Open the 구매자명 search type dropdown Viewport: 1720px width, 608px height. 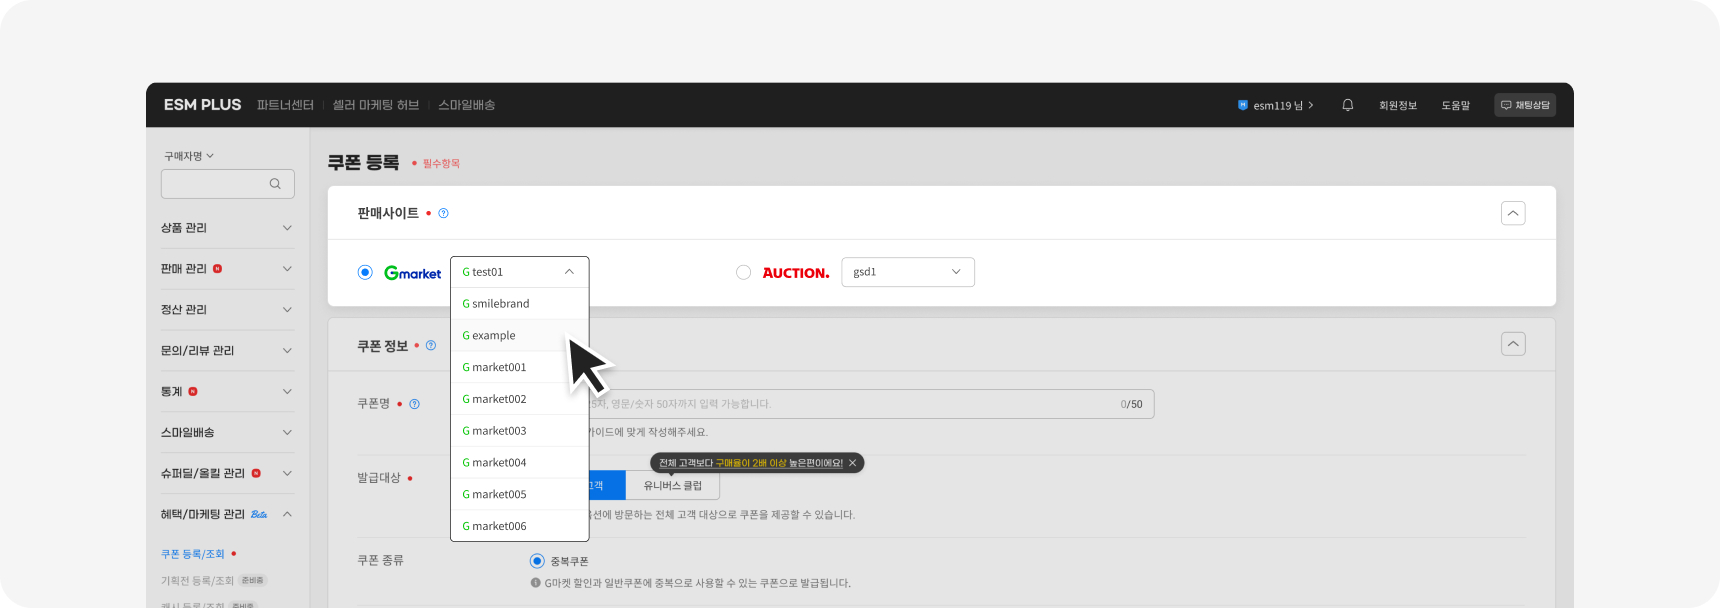tap(189, 156)
